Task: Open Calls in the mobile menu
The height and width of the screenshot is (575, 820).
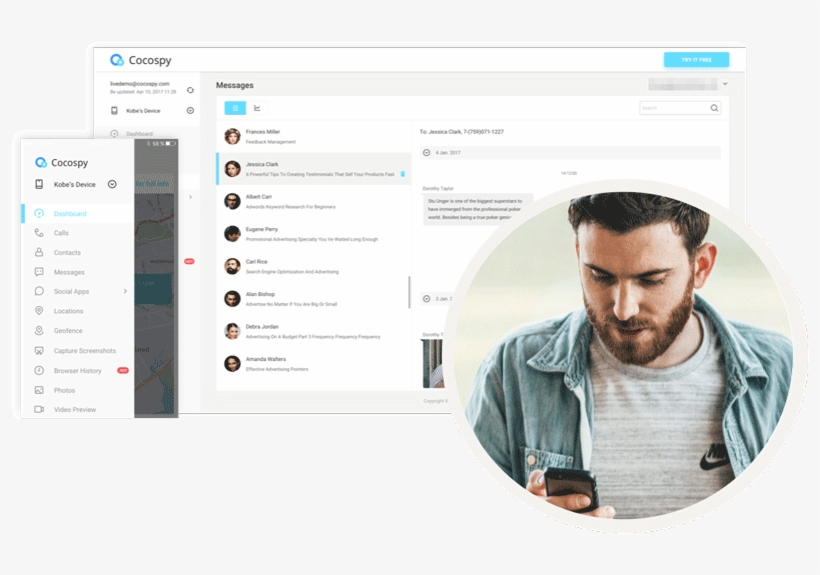Action: point(77,233)
